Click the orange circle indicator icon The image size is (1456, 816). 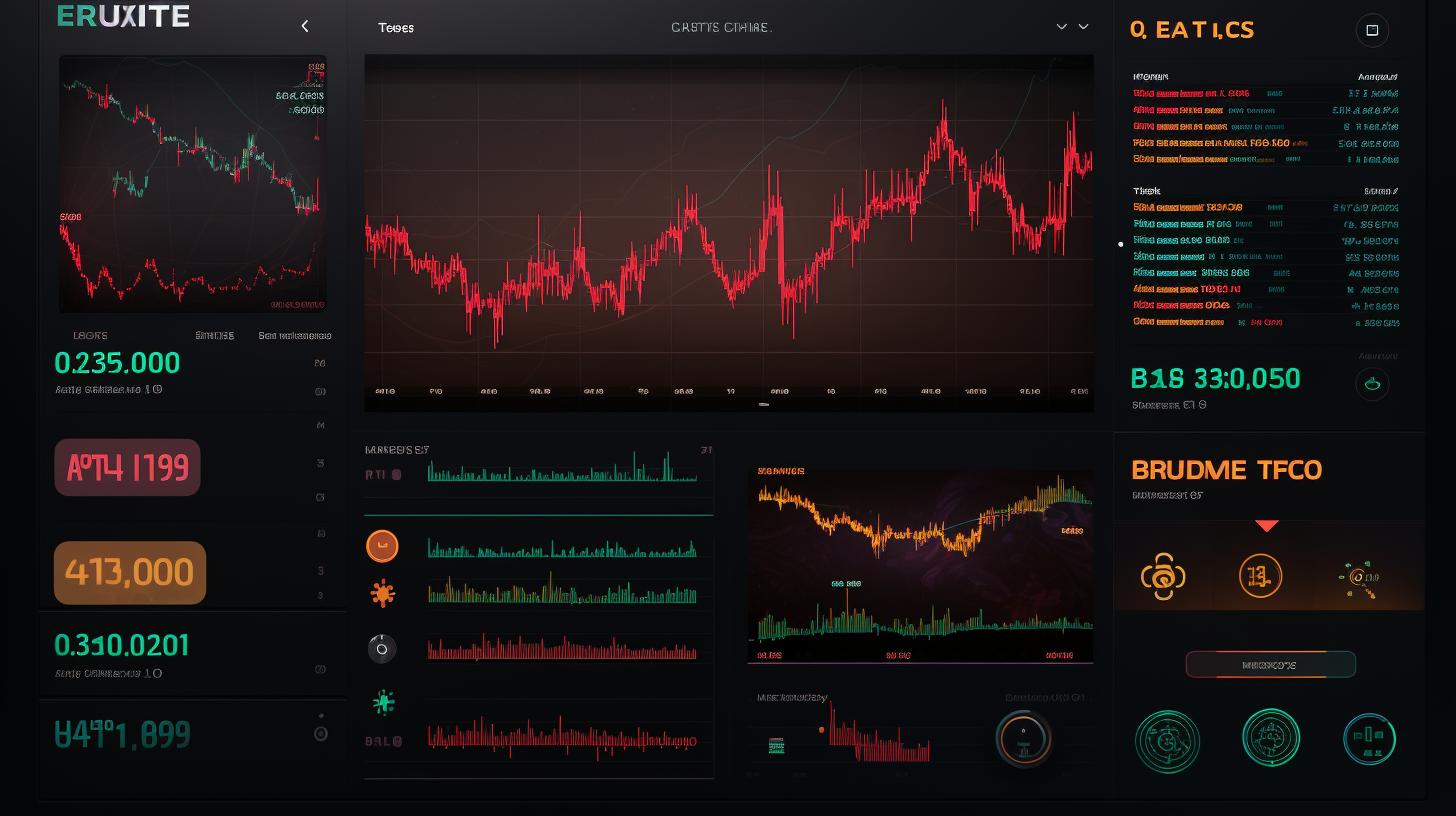(382, 546)
